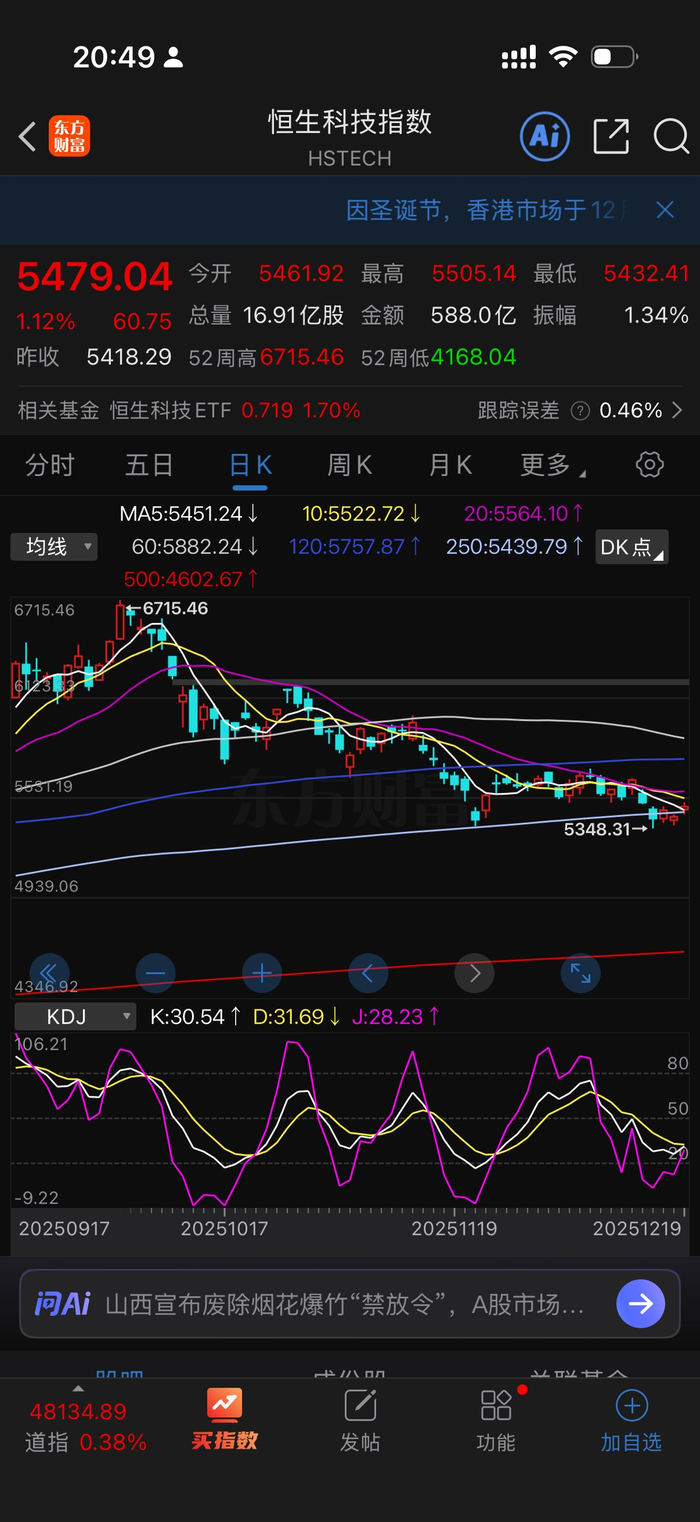Tap the 6715.46 high marker on chart
Screen dimensions: 700x1522
click(168, 608)
